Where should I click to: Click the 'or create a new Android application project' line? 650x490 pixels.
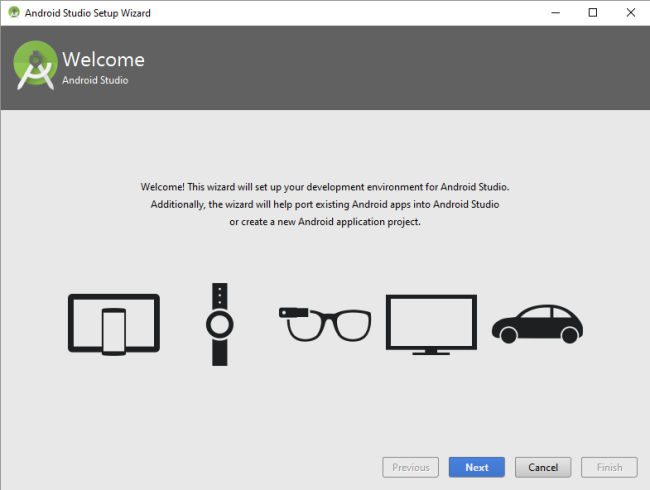click(325, 222)
